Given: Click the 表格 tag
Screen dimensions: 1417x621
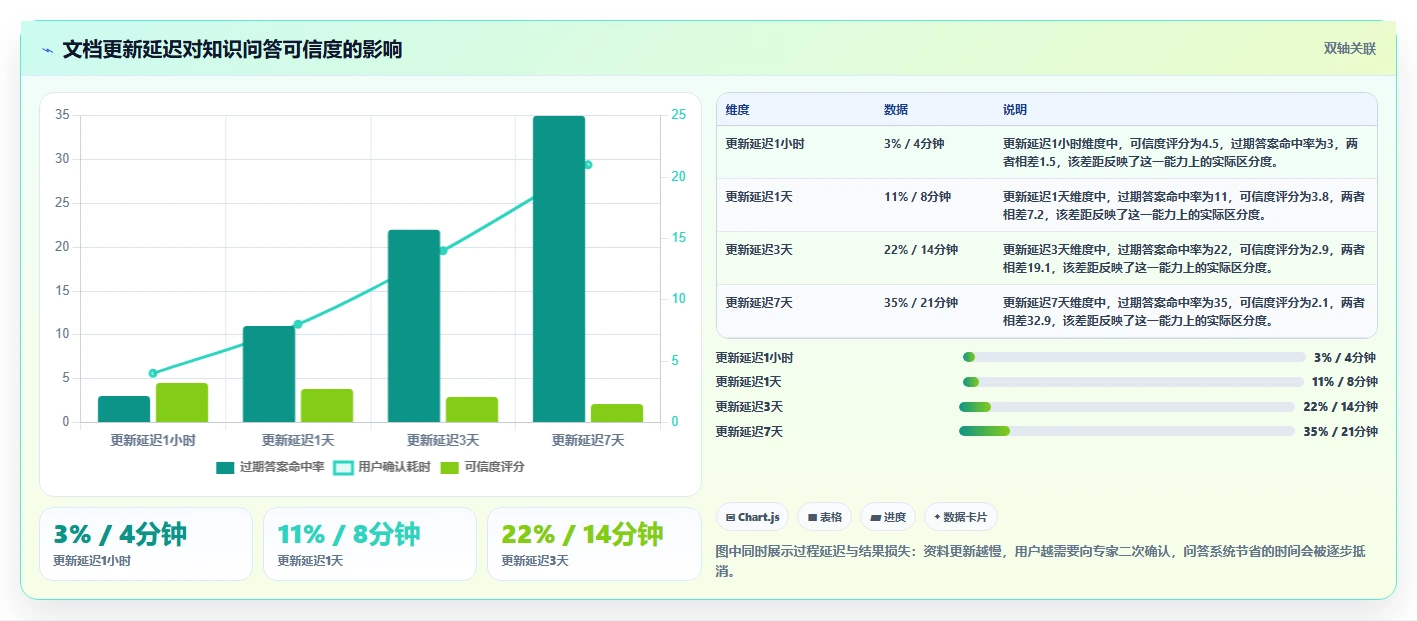Looking at the screenshot, I should point(825,517).
